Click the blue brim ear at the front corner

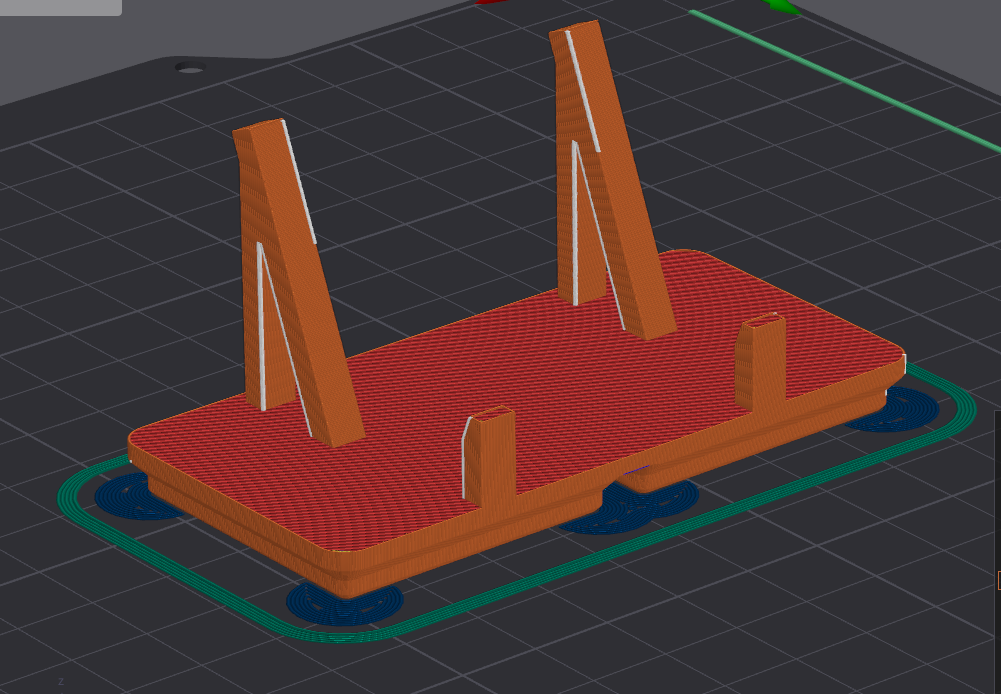point(345,605)
